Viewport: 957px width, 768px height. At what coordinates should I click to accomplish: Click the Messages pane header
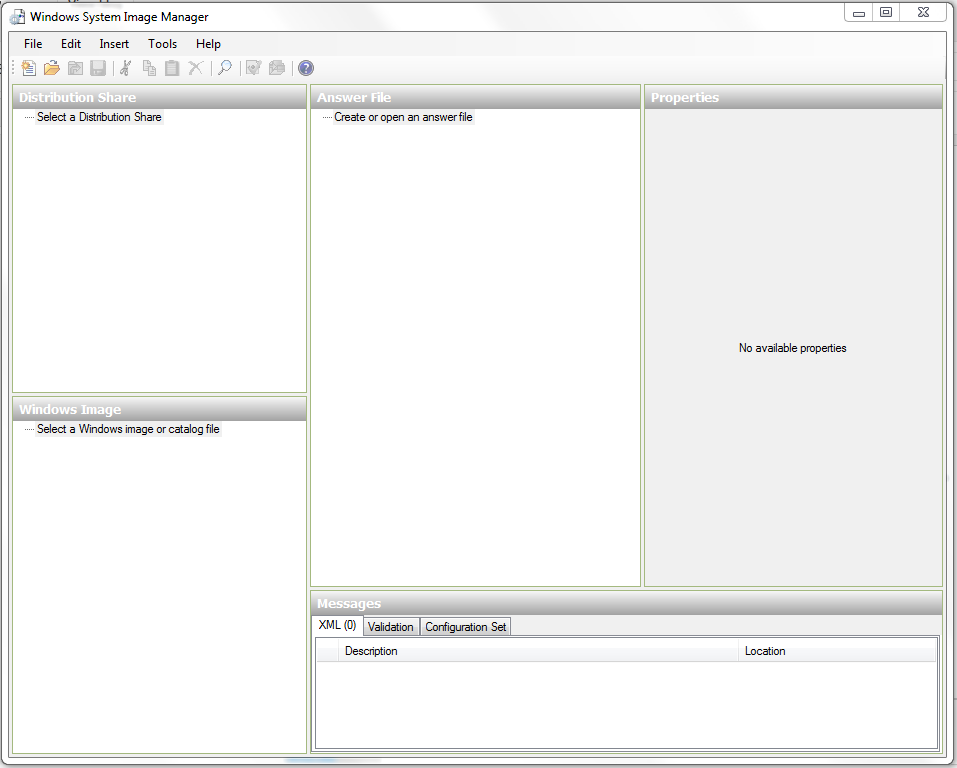627,603
